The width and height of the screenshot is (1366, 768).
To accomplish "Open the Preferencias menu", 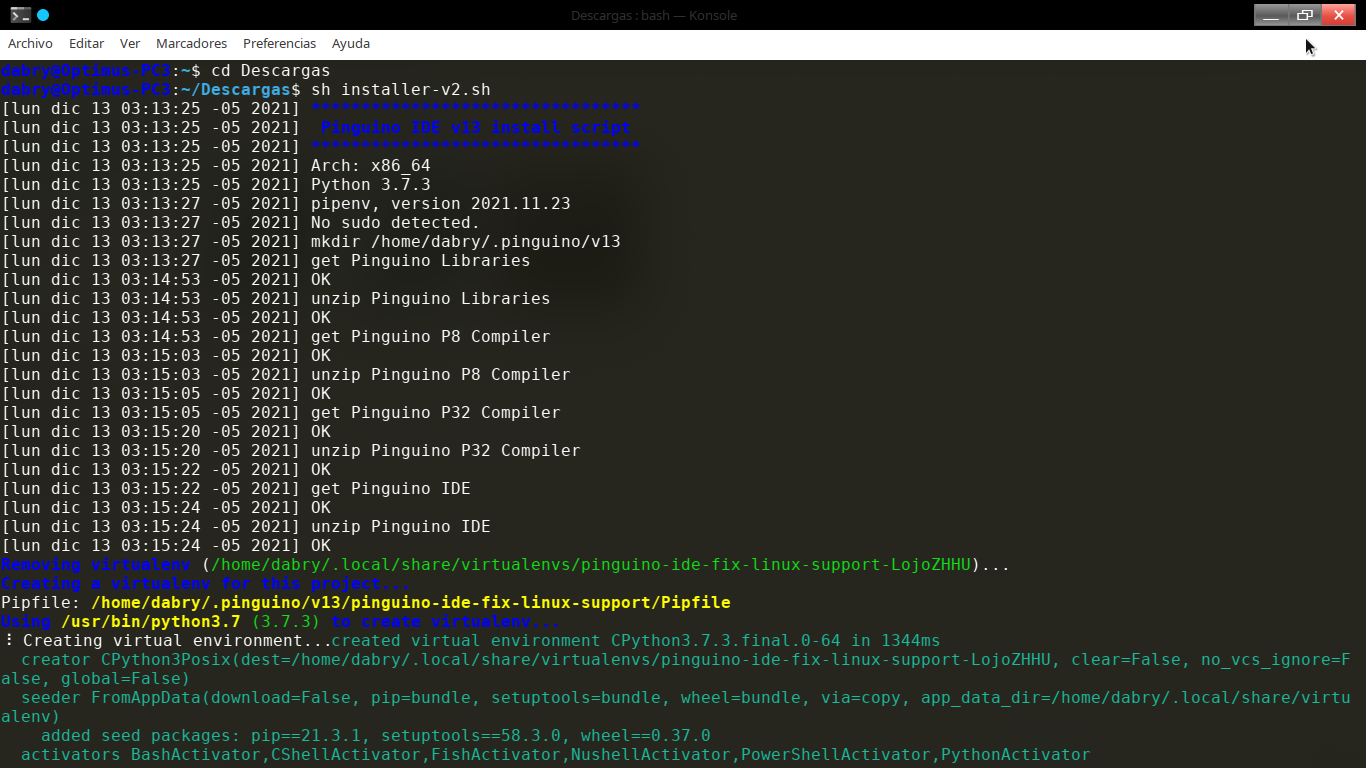I will [279, 44].
